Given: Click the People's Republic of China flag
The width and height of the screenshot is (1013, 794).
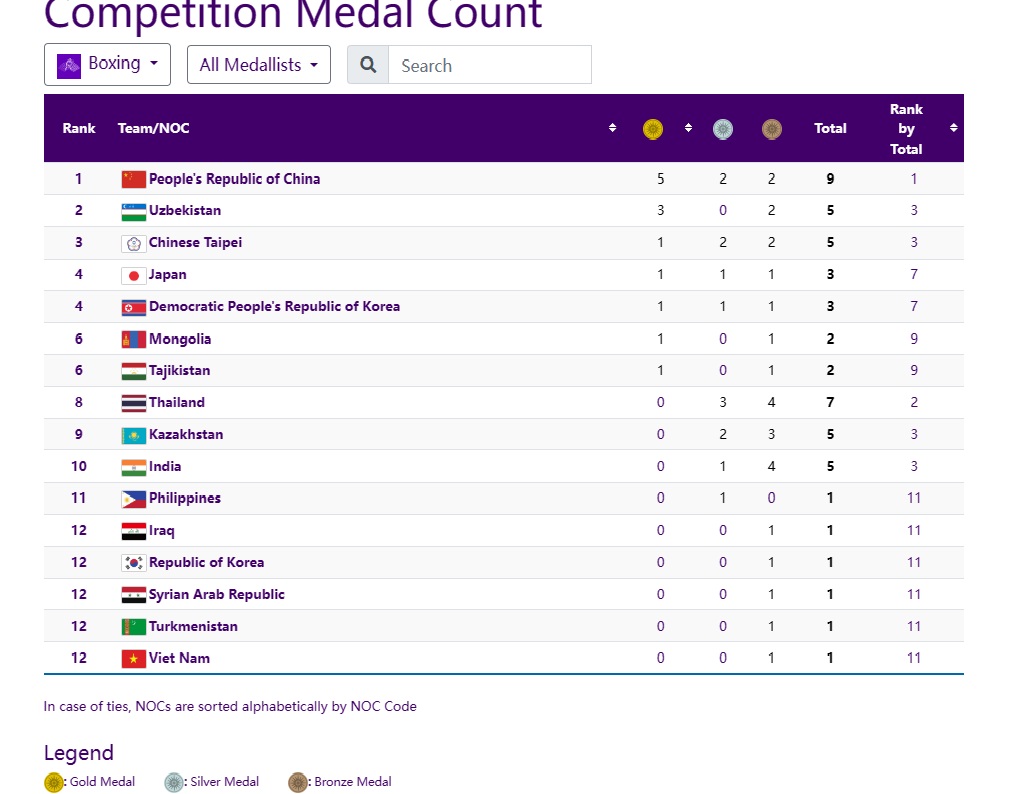Looking at the screenshot, I should (133, 179).
